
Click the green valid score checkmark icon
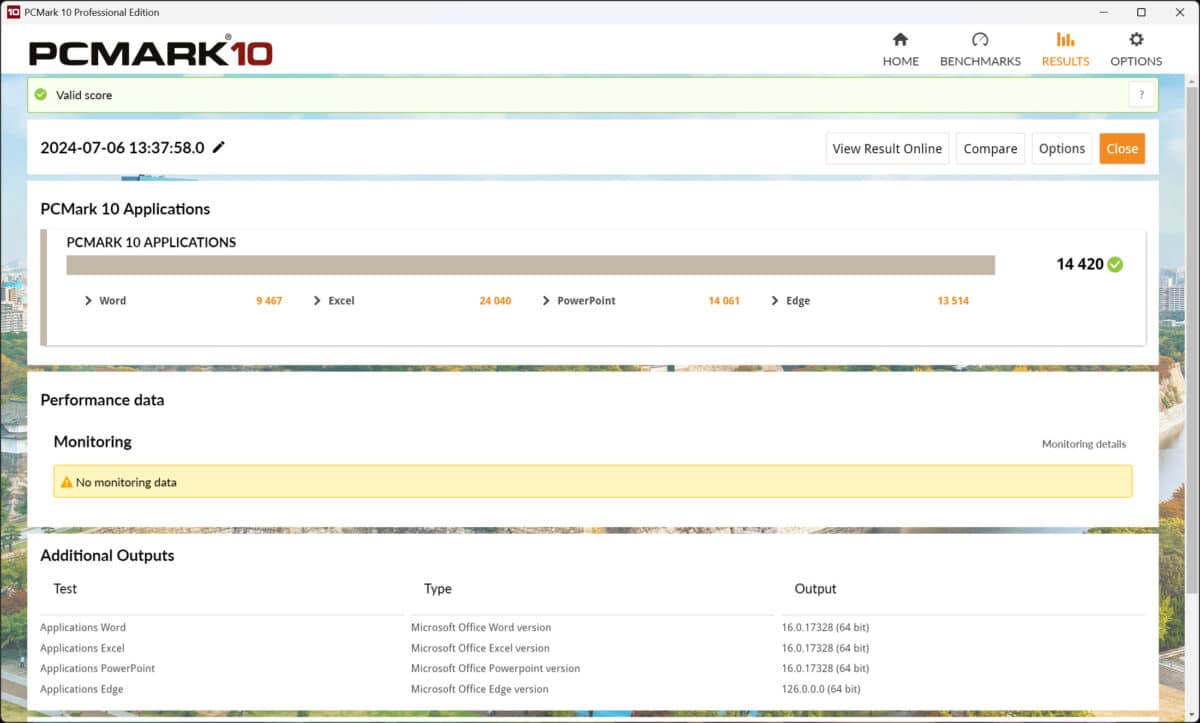pyautogui.click(x=41, y=95)
